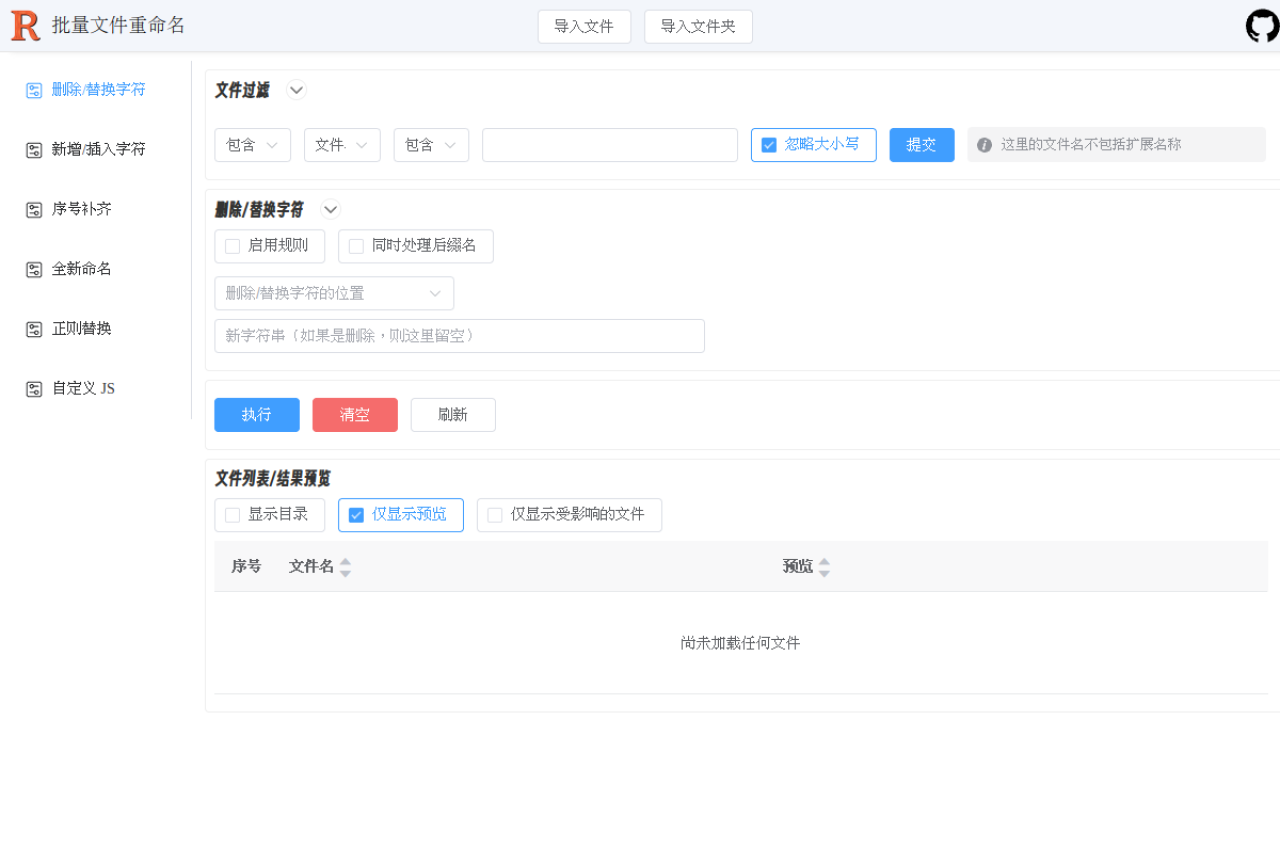Click the icon beside 全新命名 sidebar item
The width and height of the screenshot is (1280, 853).
(34, 270)
